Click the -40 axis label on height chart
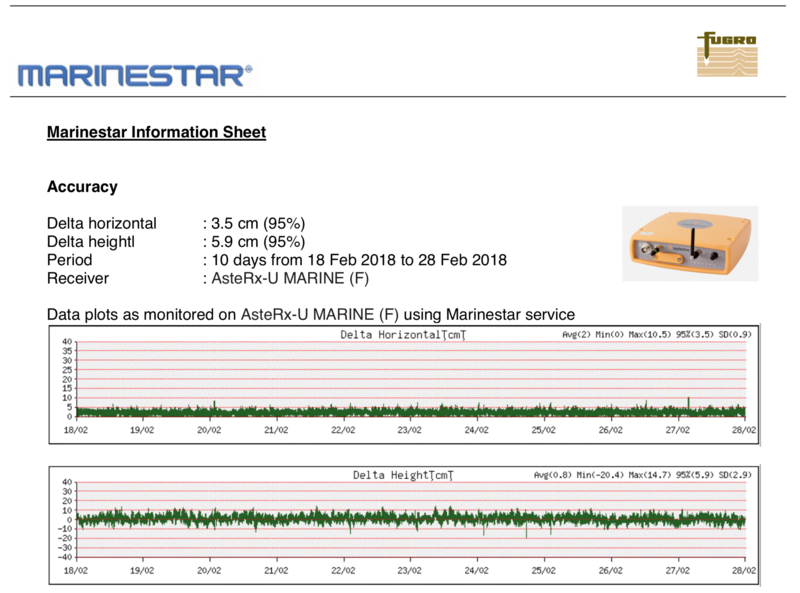This screenshot has height=593, width=800. point(65,557)
